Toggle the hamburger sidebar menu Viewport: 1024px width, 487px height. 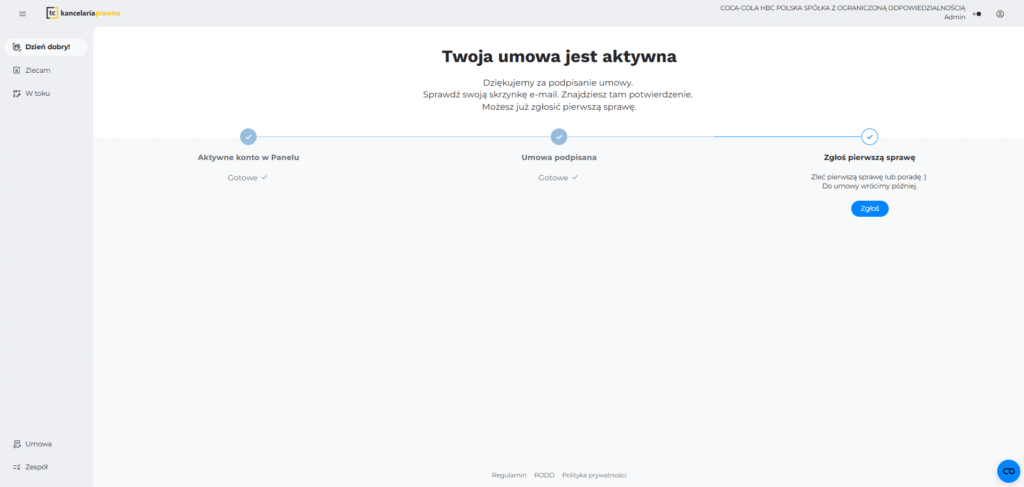[x=22, y=13]
